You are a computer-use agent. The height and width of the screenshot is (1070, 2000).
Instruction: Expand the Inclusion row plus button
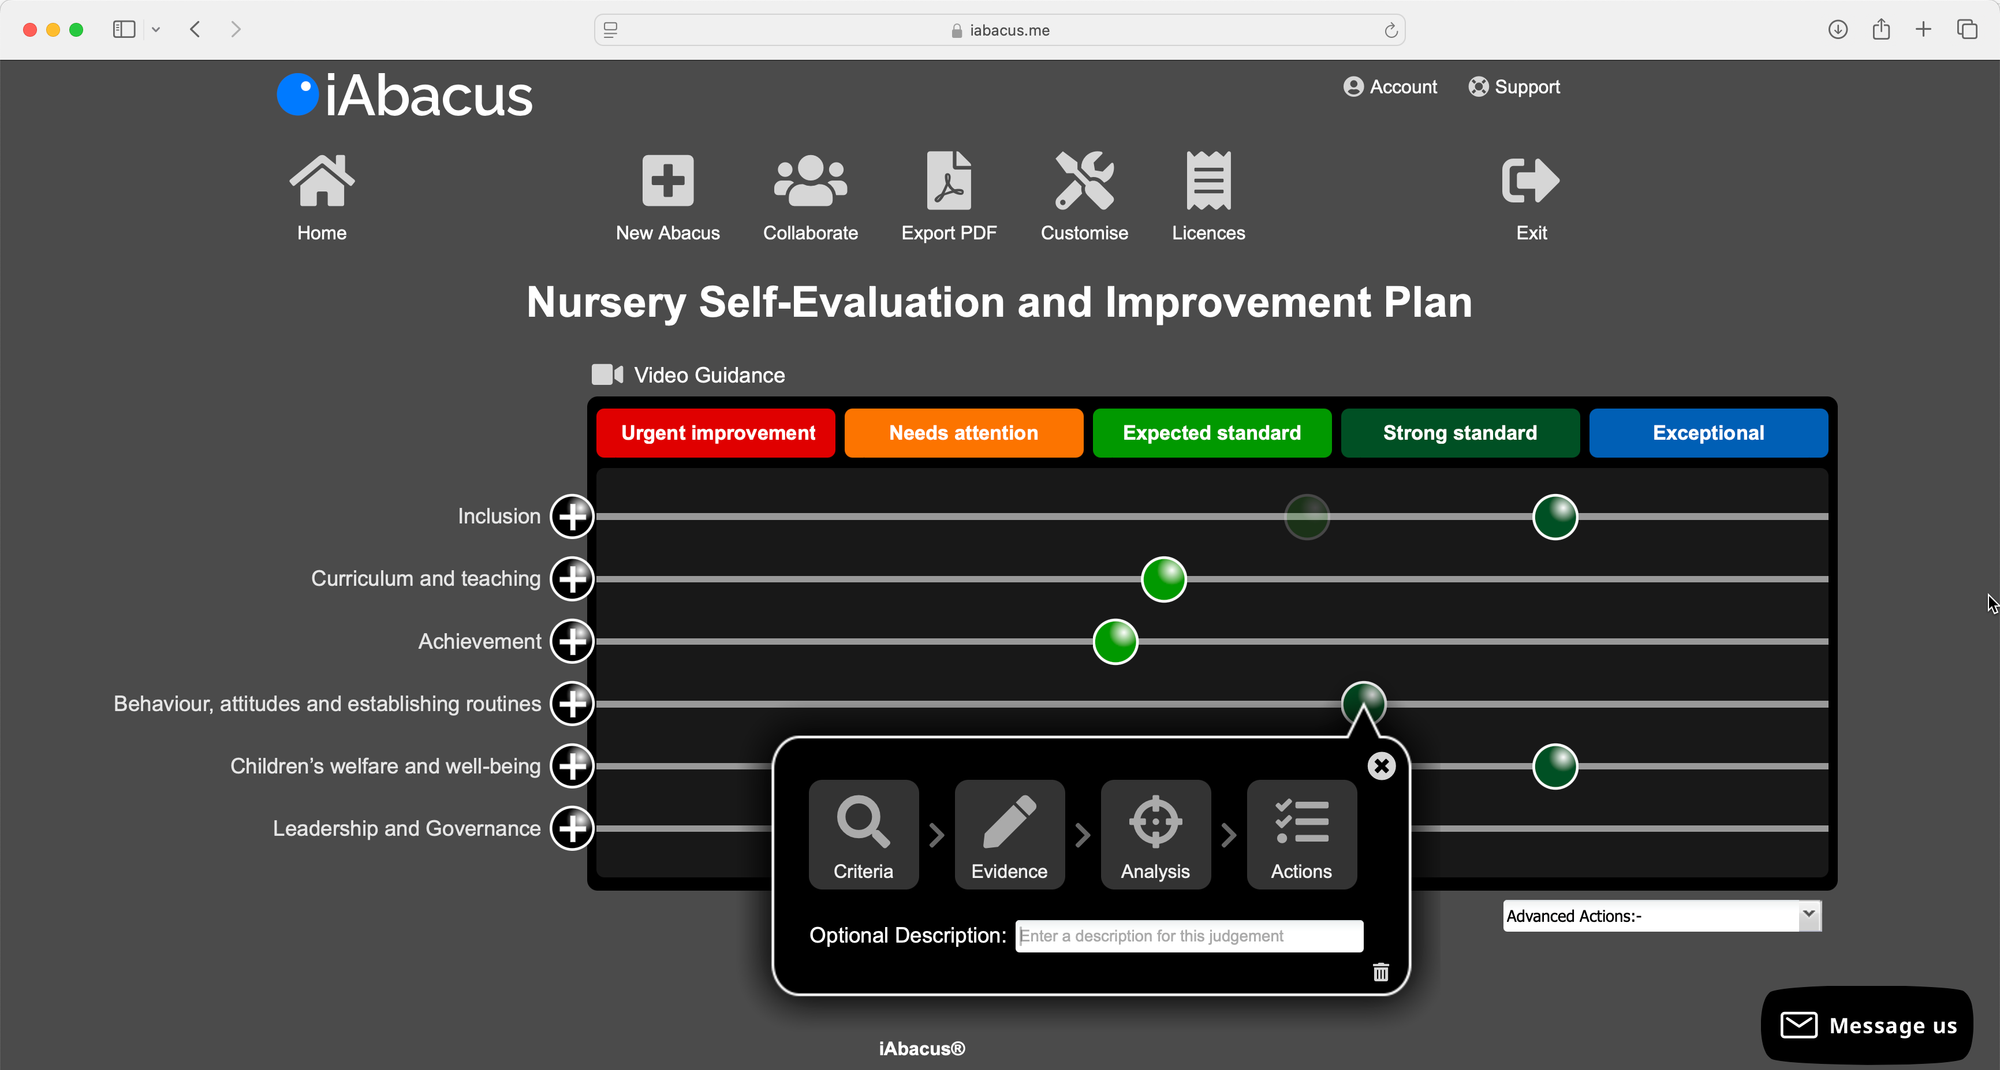click(572, 517)
